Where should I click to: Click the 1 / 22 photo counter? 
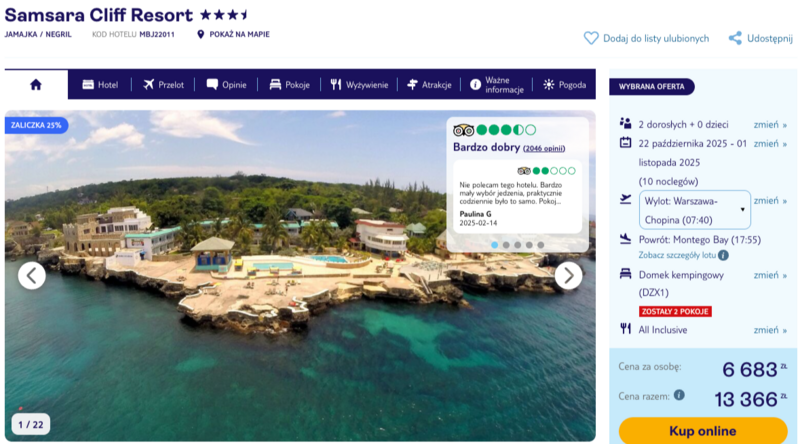click(31, 424)
